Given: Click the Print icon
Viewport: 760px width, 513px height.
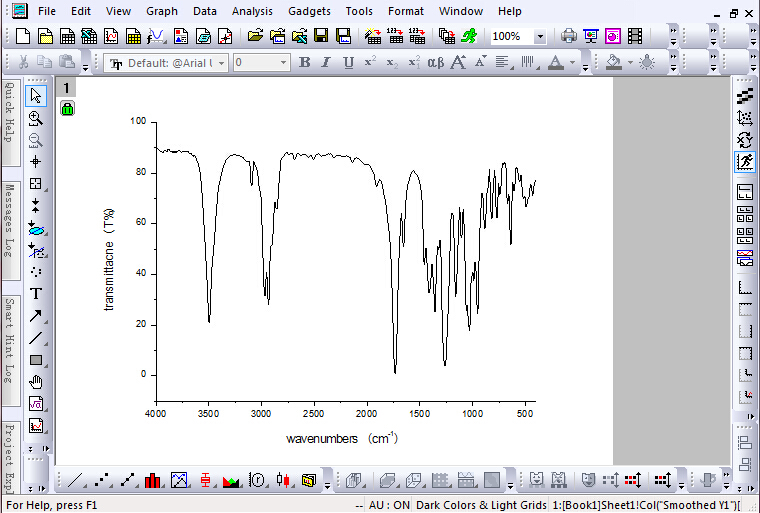Looking at the screenshot, I should coord(569,37).
